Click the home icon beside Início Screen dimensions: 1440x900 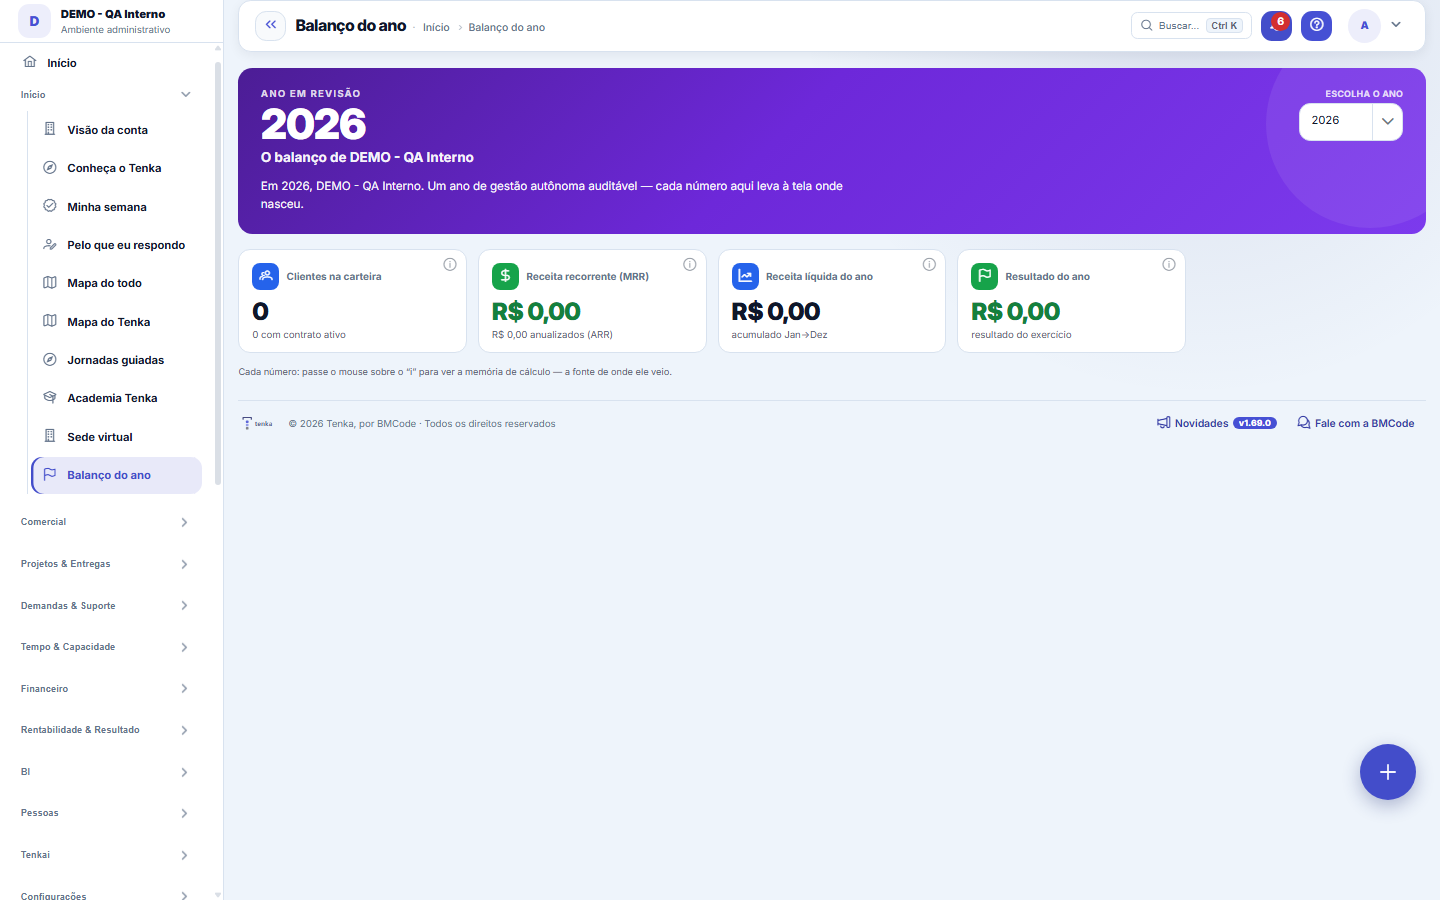point(30,62)
